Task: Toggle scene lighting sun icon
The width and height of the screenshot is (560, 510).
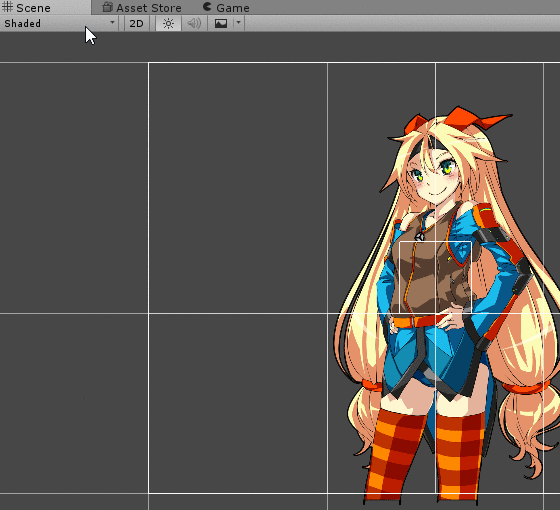Action: tap(168, 24)
